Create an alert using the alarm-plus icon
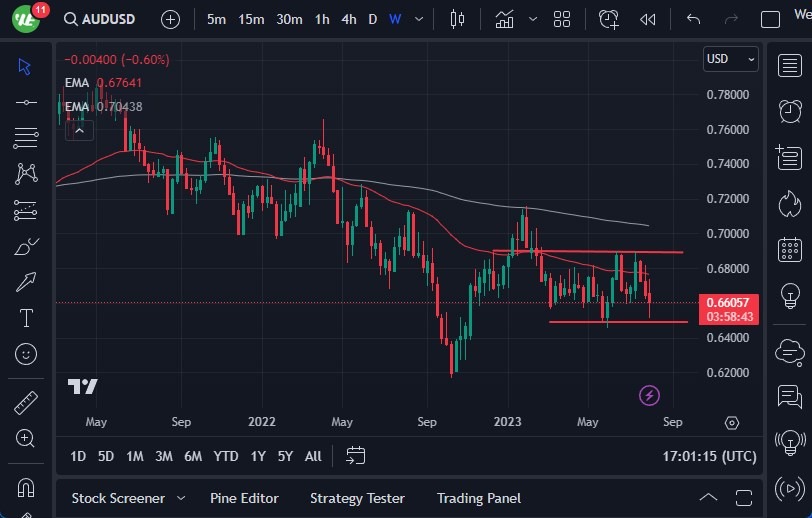The image size is (812, 518). 608,19
